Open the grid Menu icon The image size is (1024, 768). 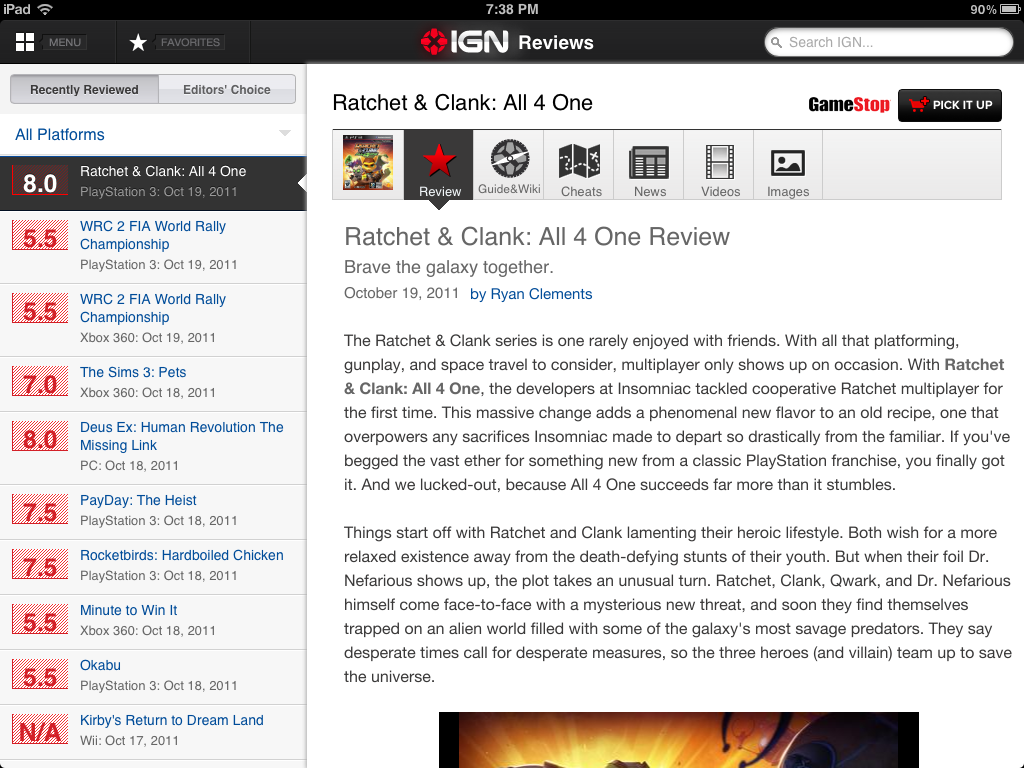coord(26,42)
